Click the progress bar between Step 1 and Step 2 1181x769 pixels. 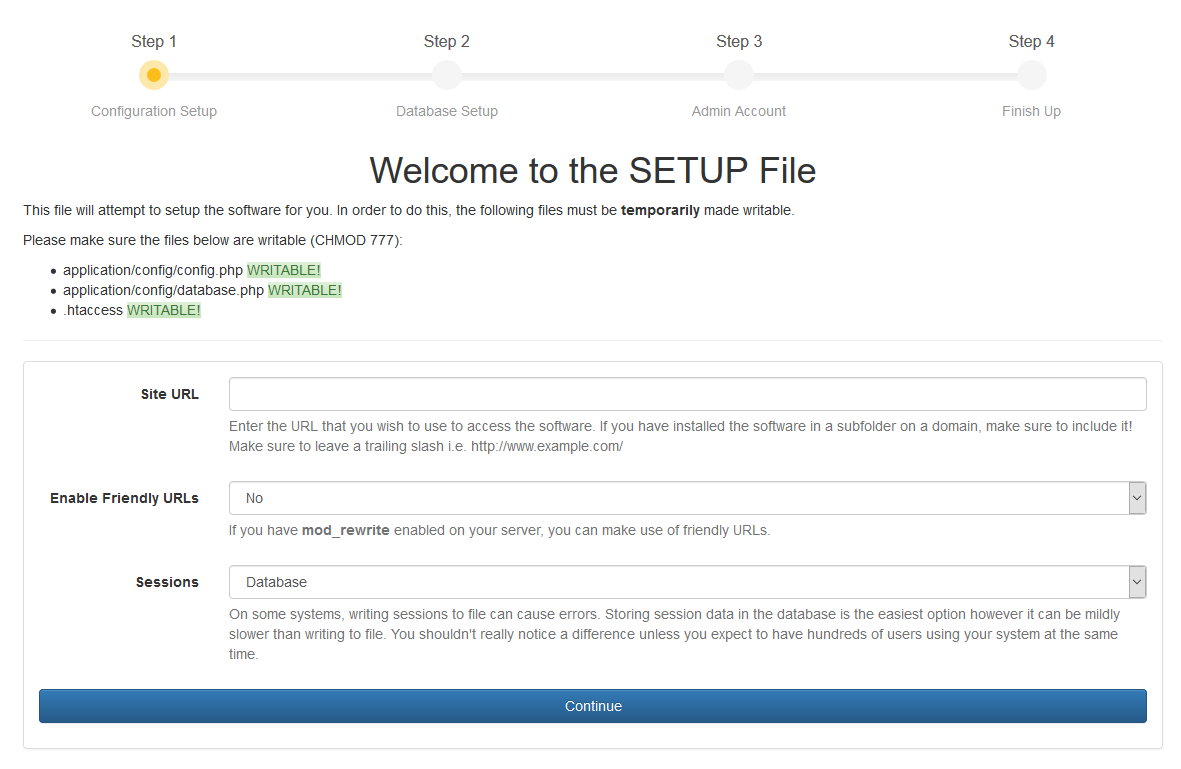[300, 76]
